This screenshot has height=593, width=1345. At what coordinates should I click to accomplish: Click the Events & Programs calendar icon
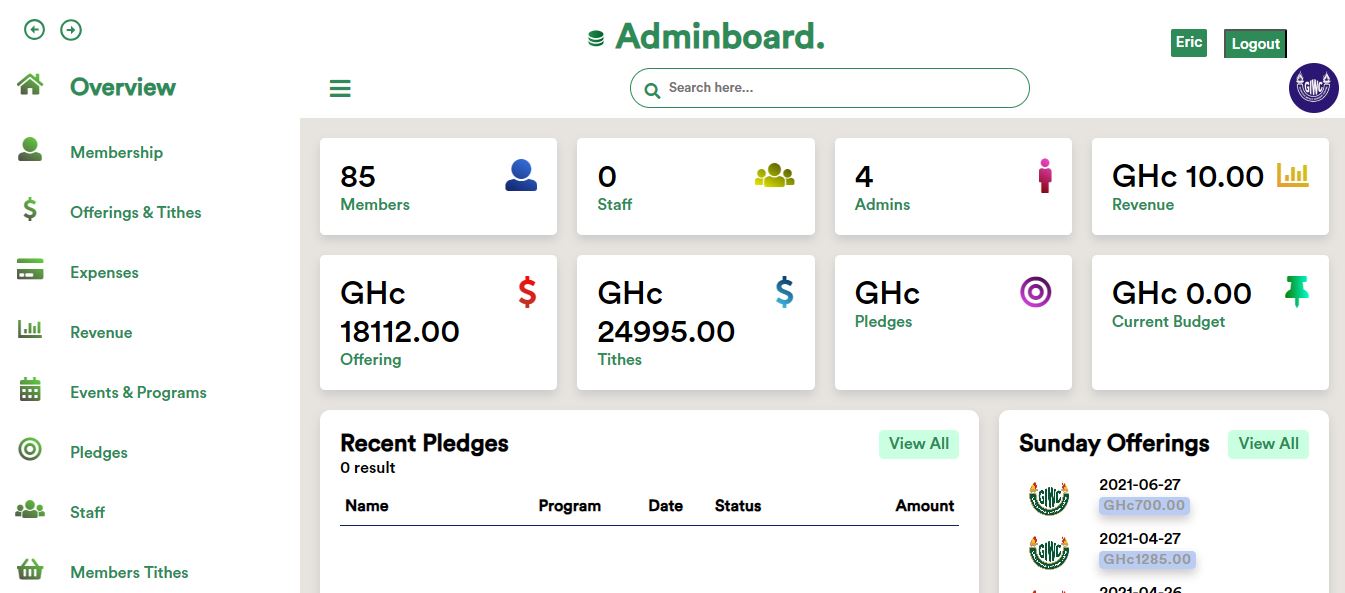[x=29, y=390]
